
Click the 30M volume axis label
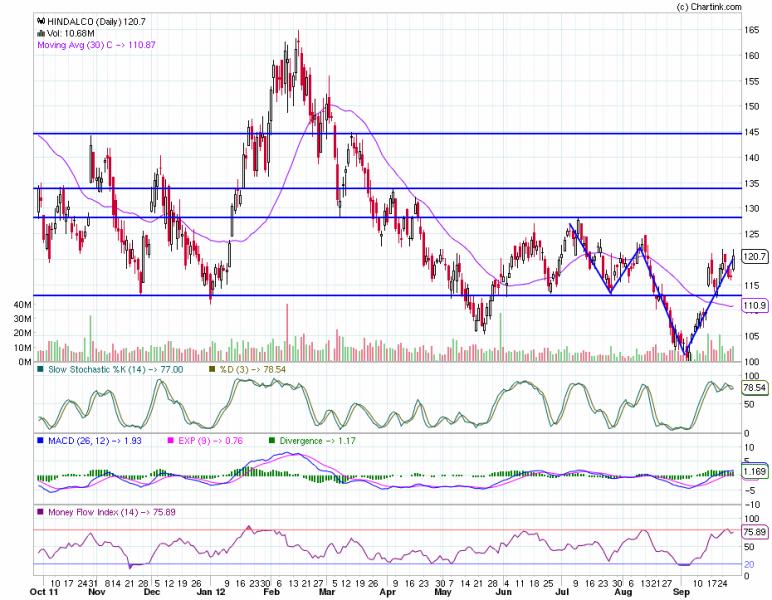(x=23, y=319)
